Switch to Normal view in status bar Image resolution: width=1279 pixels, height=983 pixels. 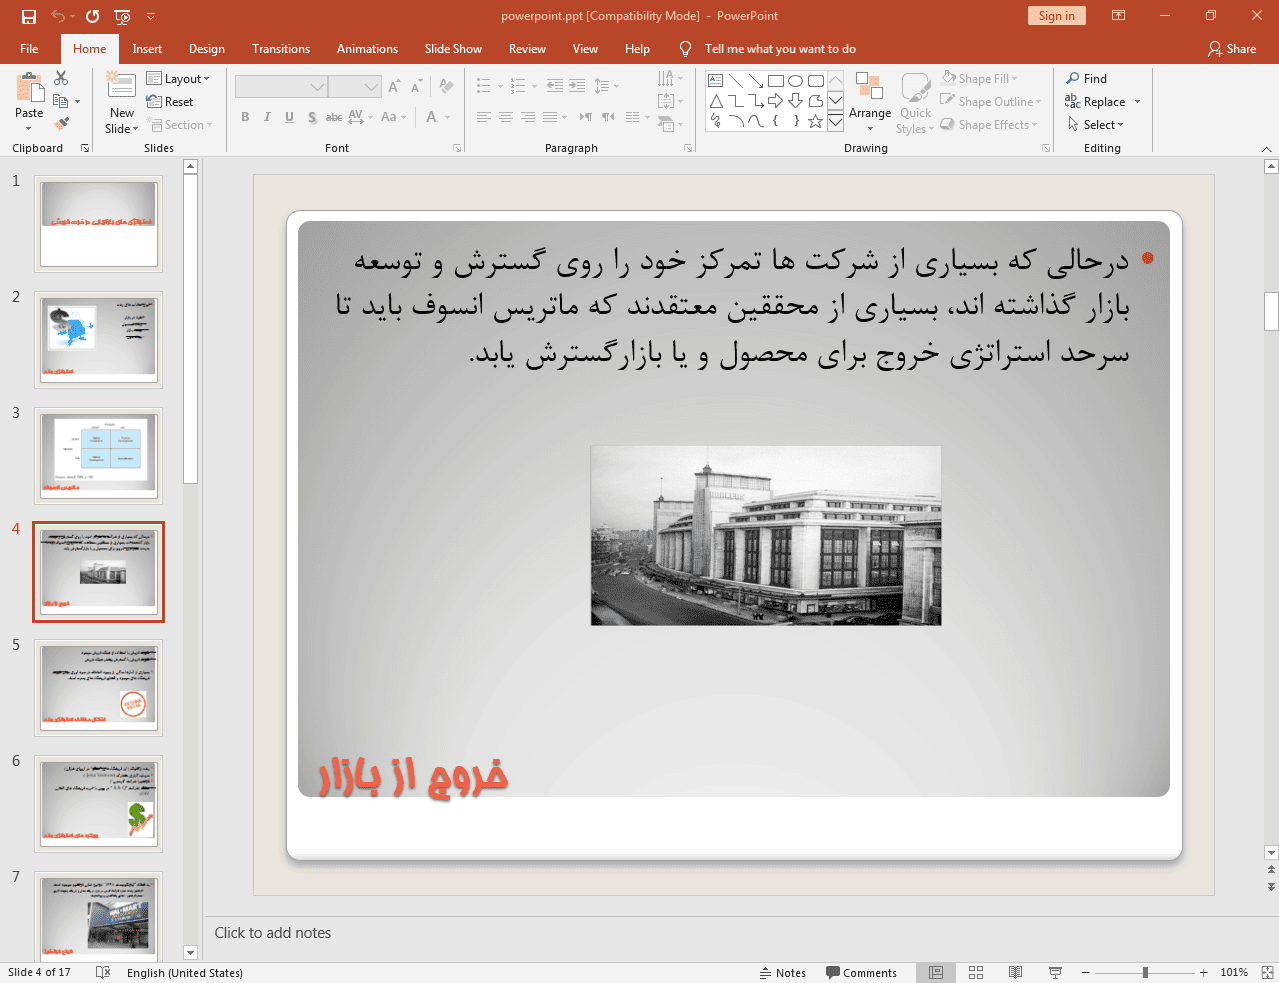936,972
